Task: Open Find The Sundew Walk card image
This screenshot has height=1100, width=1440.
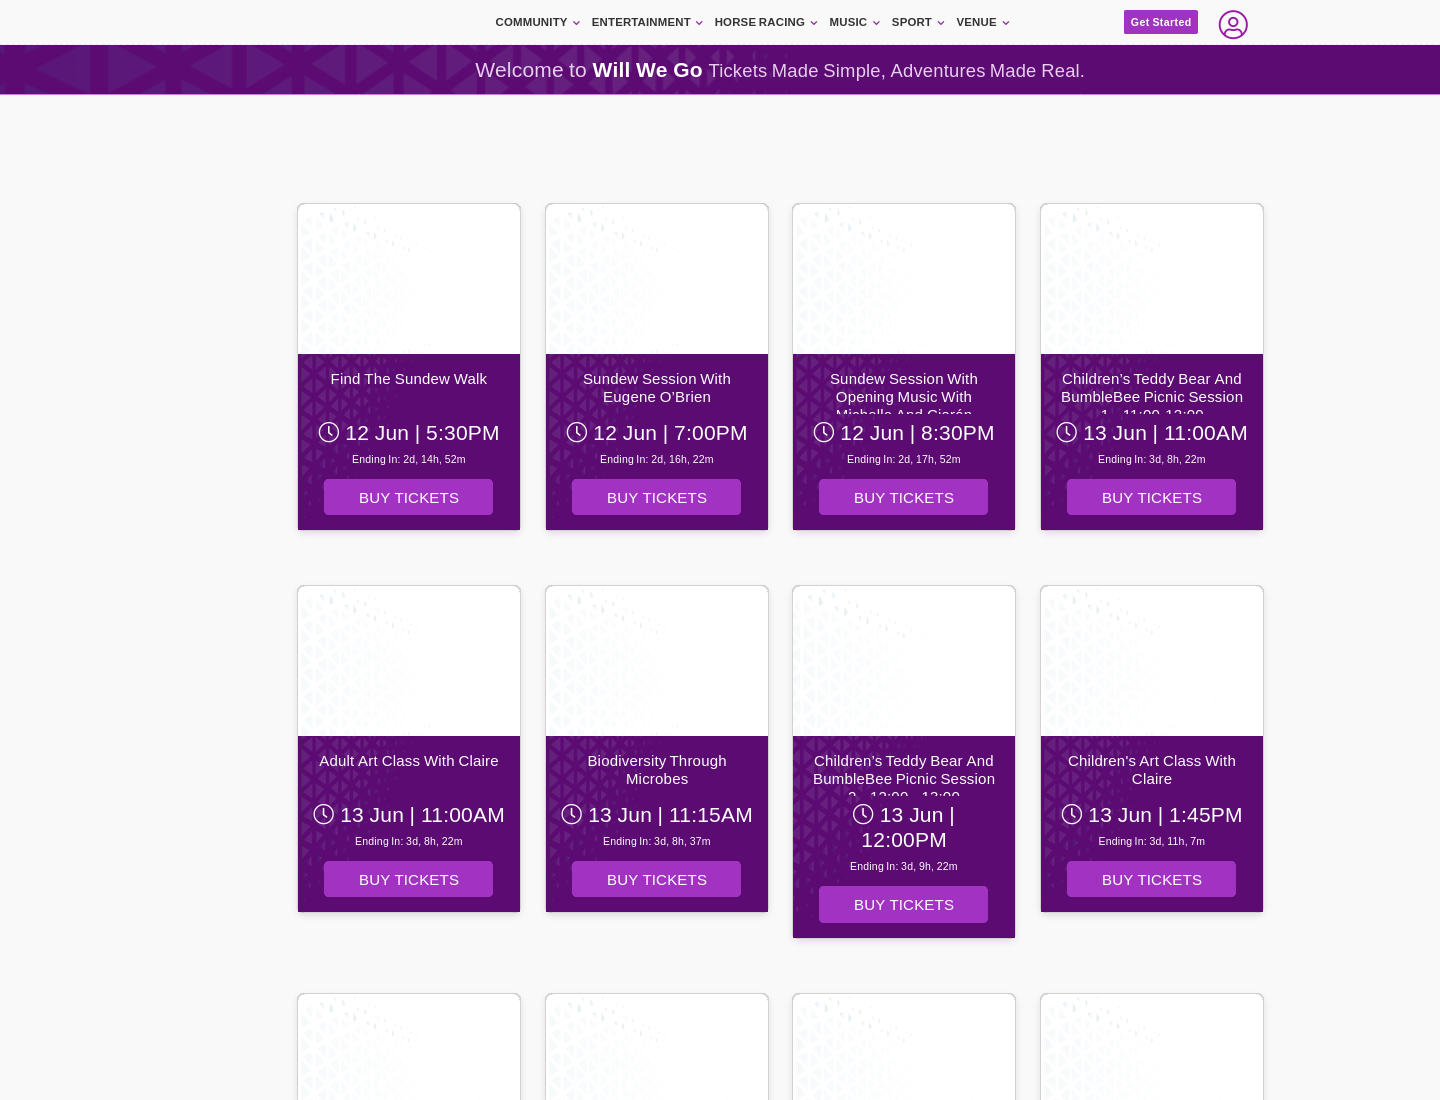Action: coord(409,279)
